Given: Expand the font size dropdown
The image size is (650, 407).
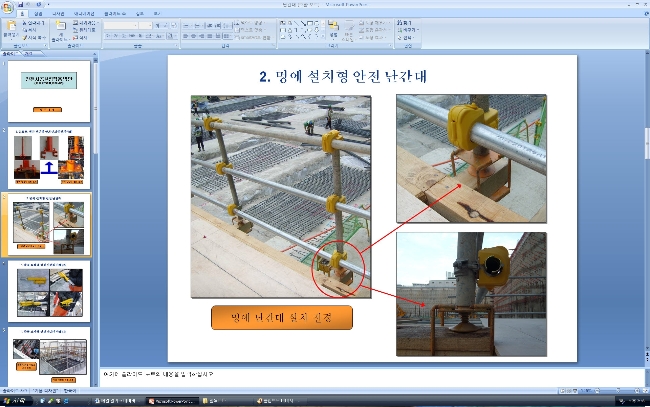Looking at the screenshot, I should click(x=146, y=26).
